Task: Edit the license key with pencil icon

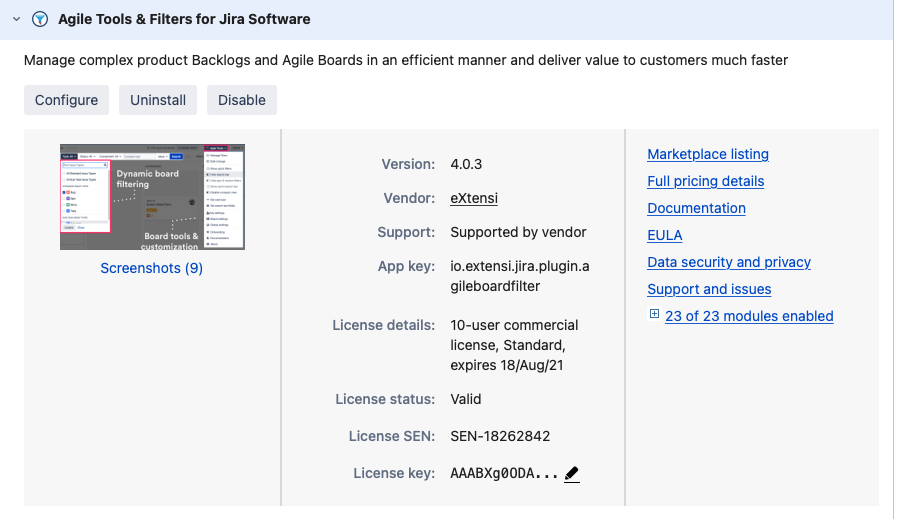Action: click(572, 474)
